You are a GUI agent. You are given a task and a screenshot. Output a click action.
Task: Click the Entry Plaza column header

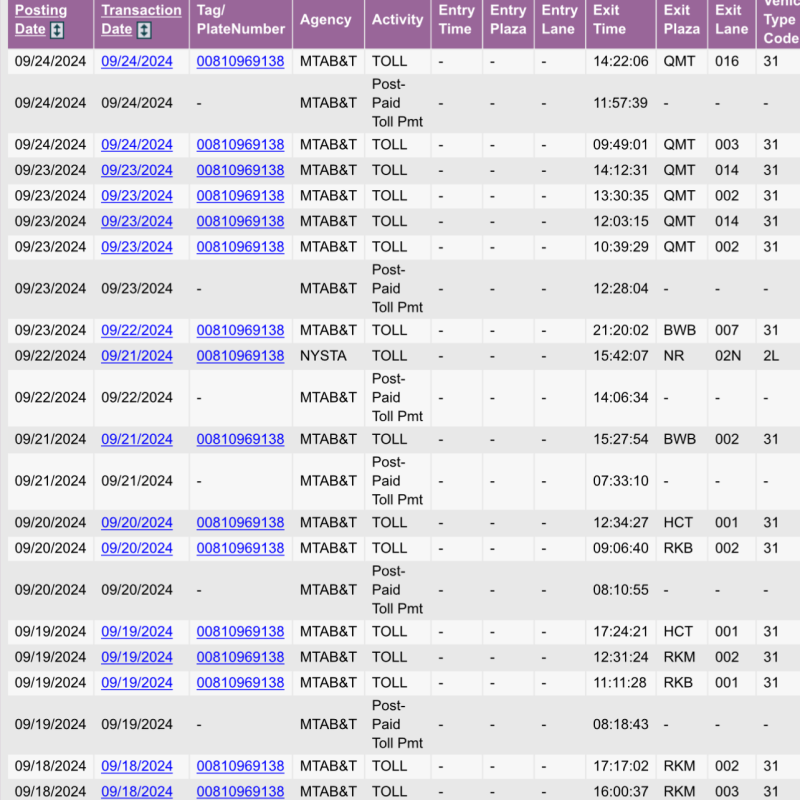tap(508, 19)
